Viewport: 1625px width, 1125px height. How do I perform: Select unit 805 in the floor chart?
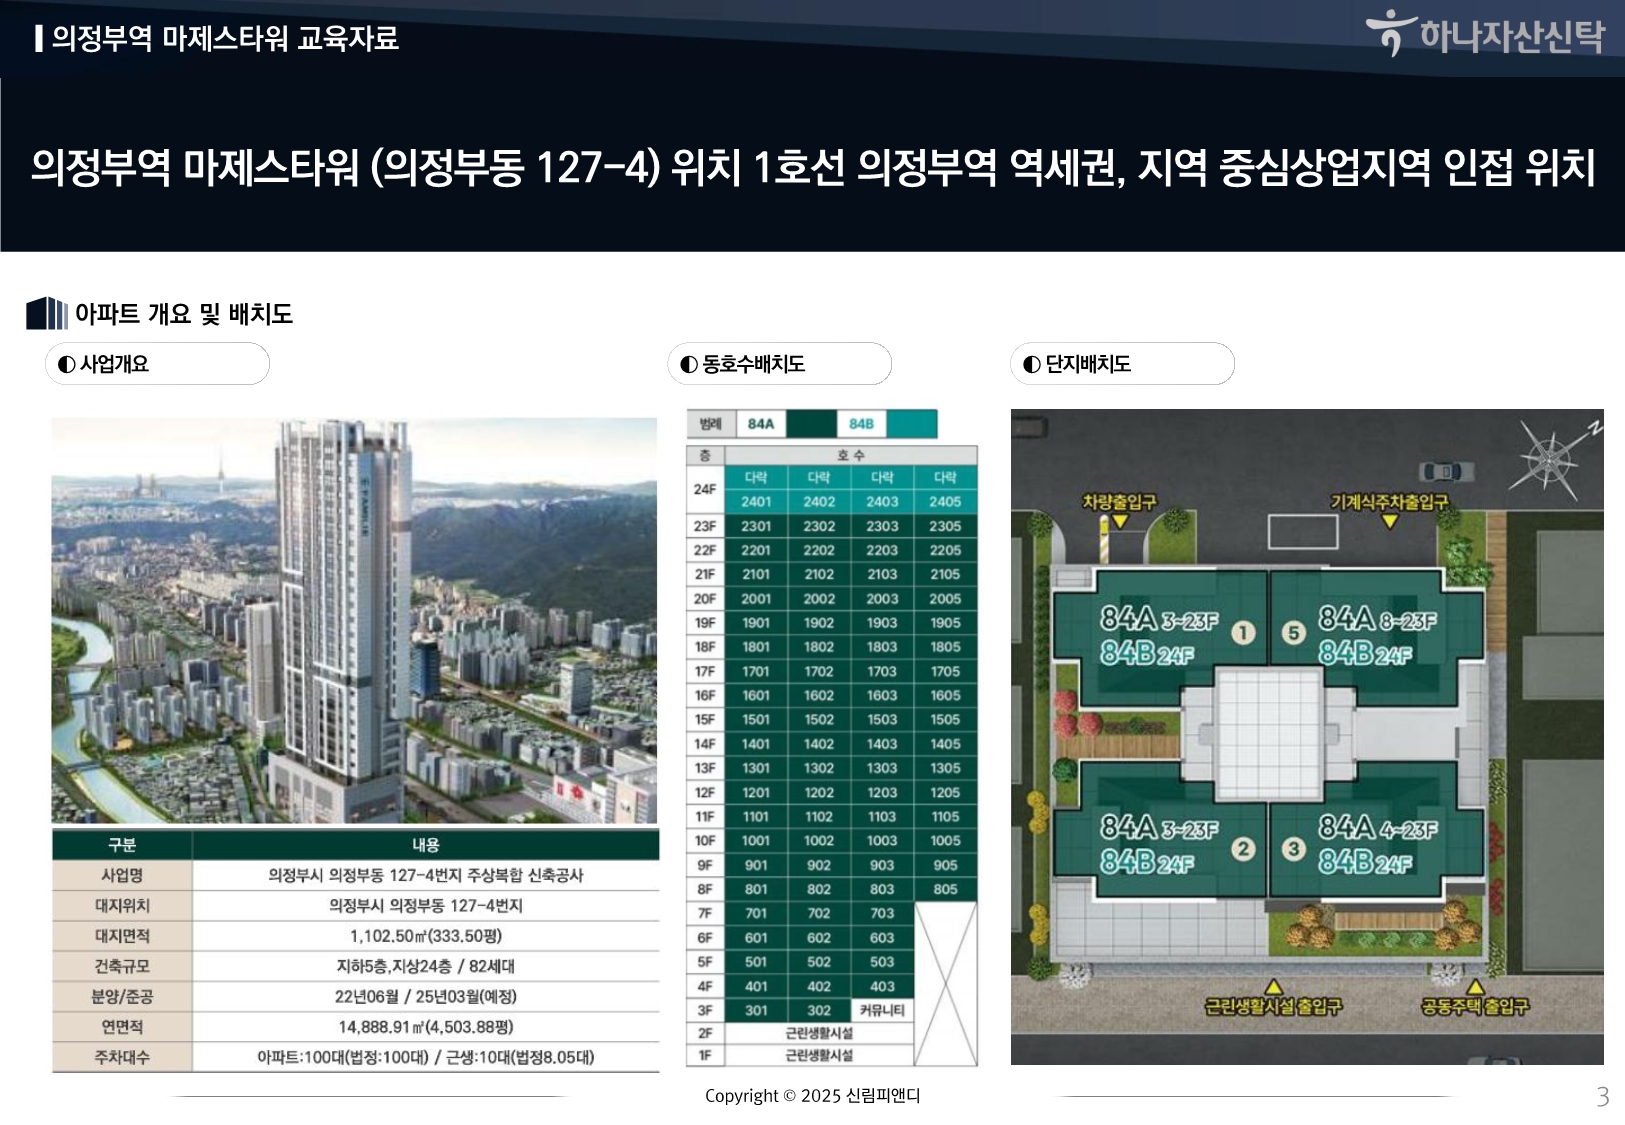click(945, 889)
